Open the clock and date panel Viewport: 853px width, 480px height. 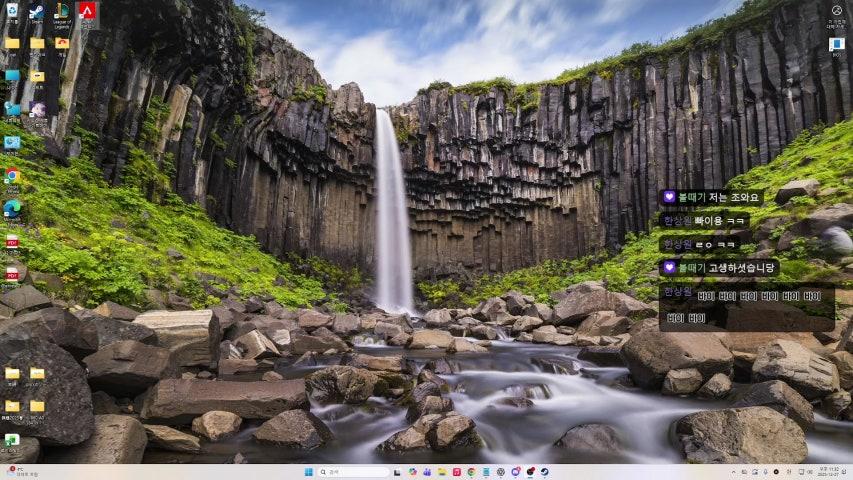[x=831, y=472]
